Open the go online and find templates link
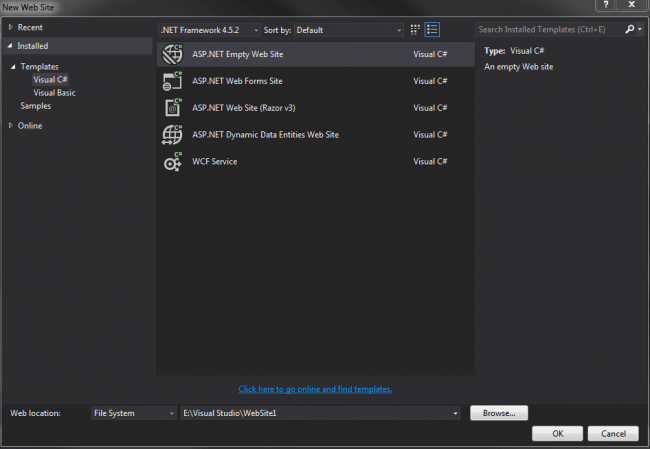This screenshot has width=650, height=449. point(315,389)
